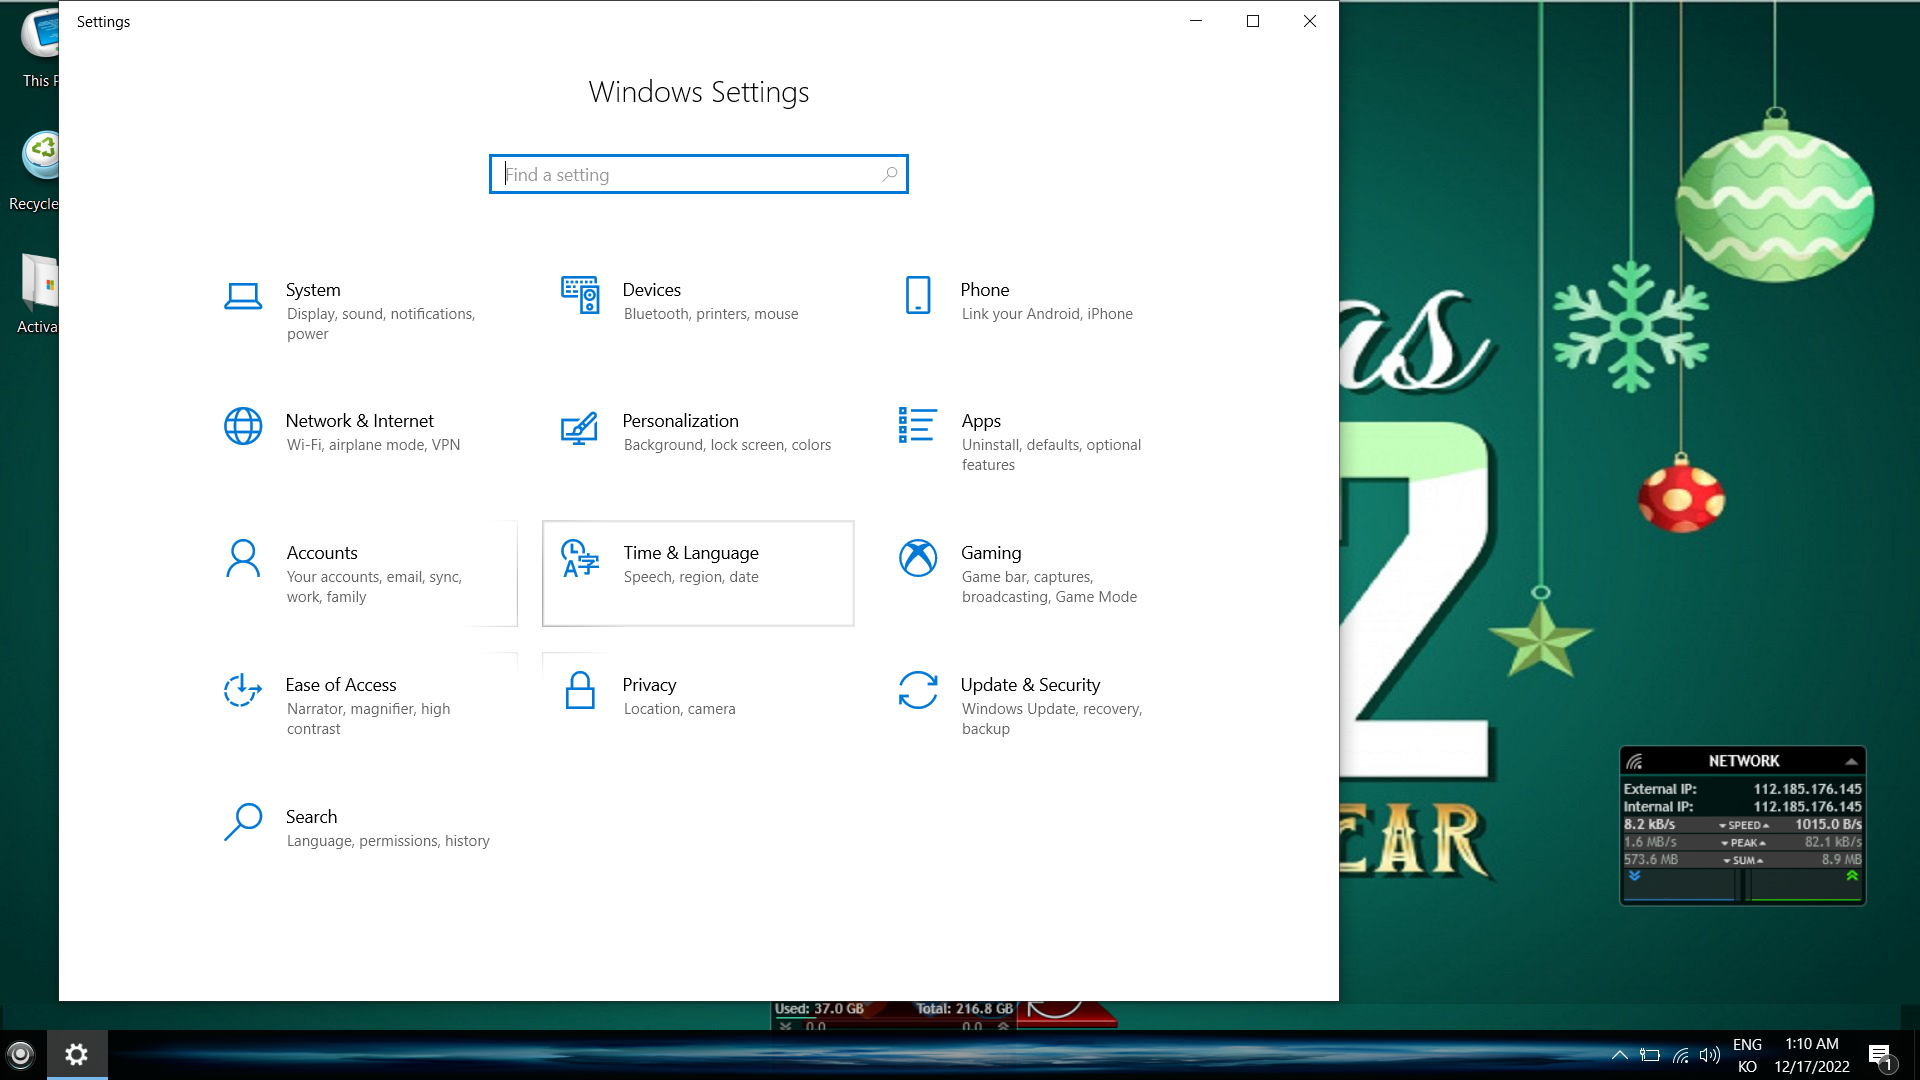The height and width of the screenshot is (1080, 1920).
Task: Open Devices settings title link
Action: tap(651, 290)
